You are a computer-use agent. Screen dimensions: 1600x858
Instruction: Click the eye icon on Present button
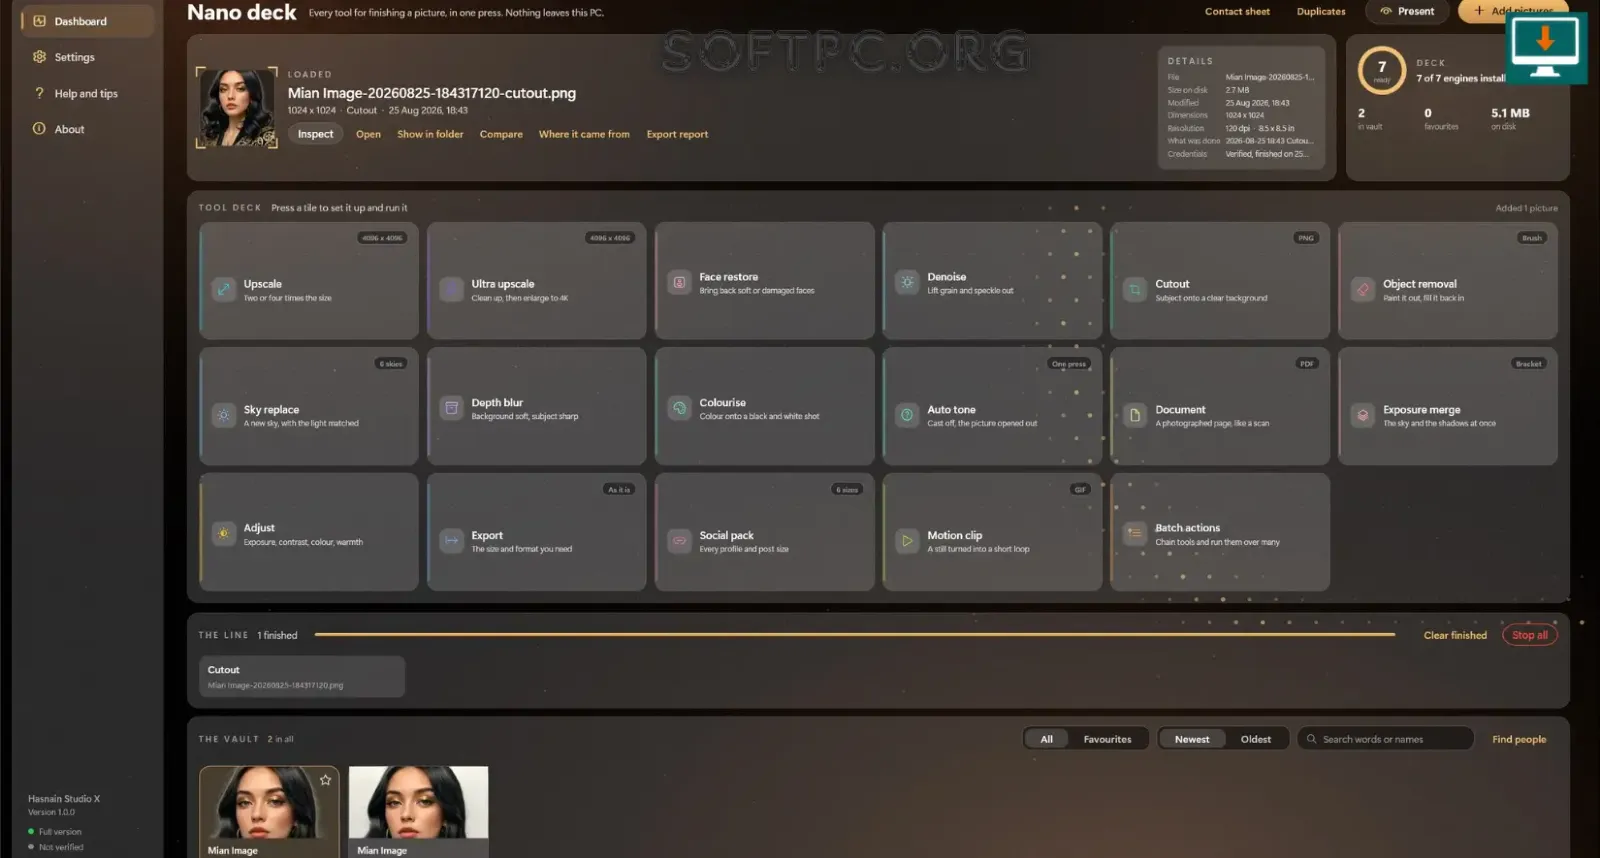(x=1386, y=12)
